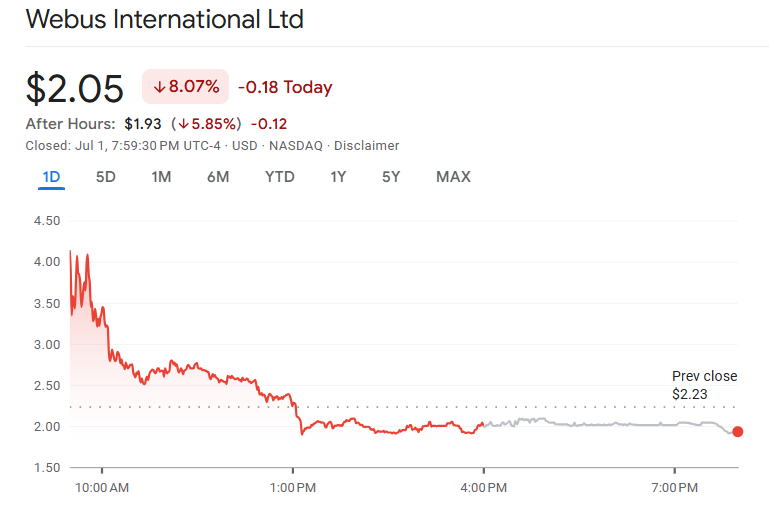Open the 6M time range tab

tap(218, 177)
